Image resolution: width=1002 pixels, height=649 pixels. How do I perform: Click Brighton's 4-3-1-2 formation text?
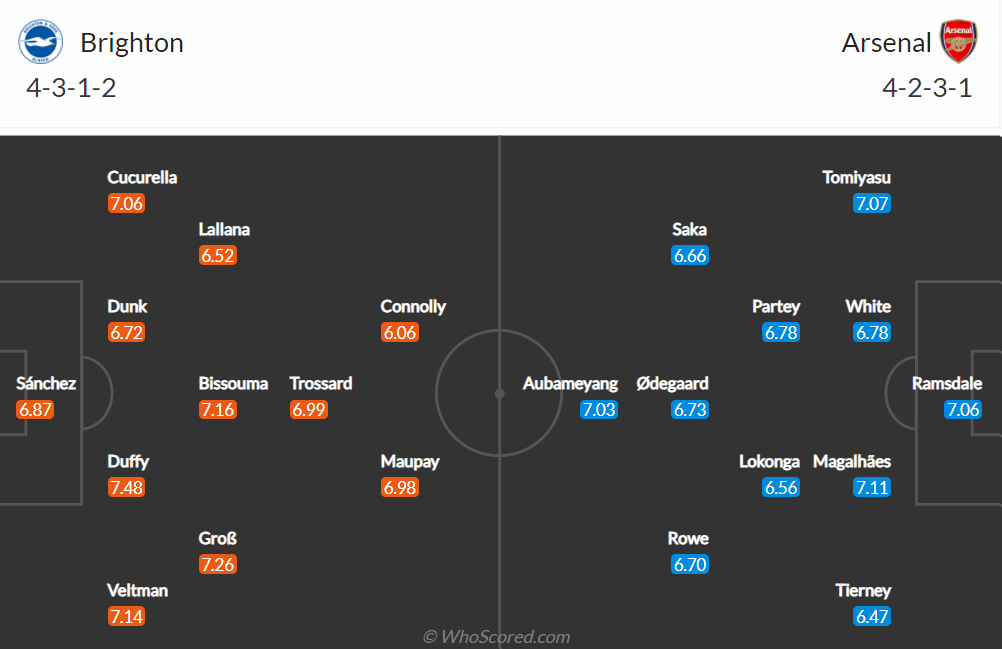click(x=71, y=88)
